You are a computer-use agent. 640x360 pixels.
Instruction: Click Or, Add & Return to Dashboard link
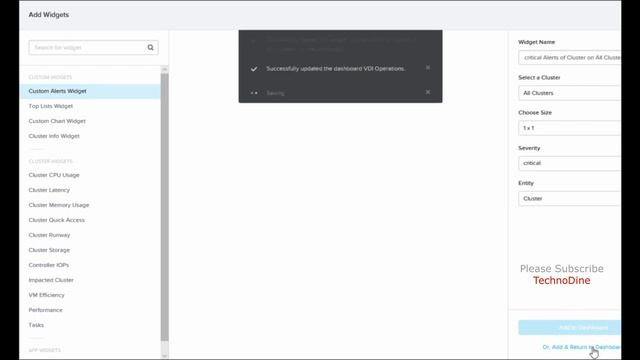(581, 347)
